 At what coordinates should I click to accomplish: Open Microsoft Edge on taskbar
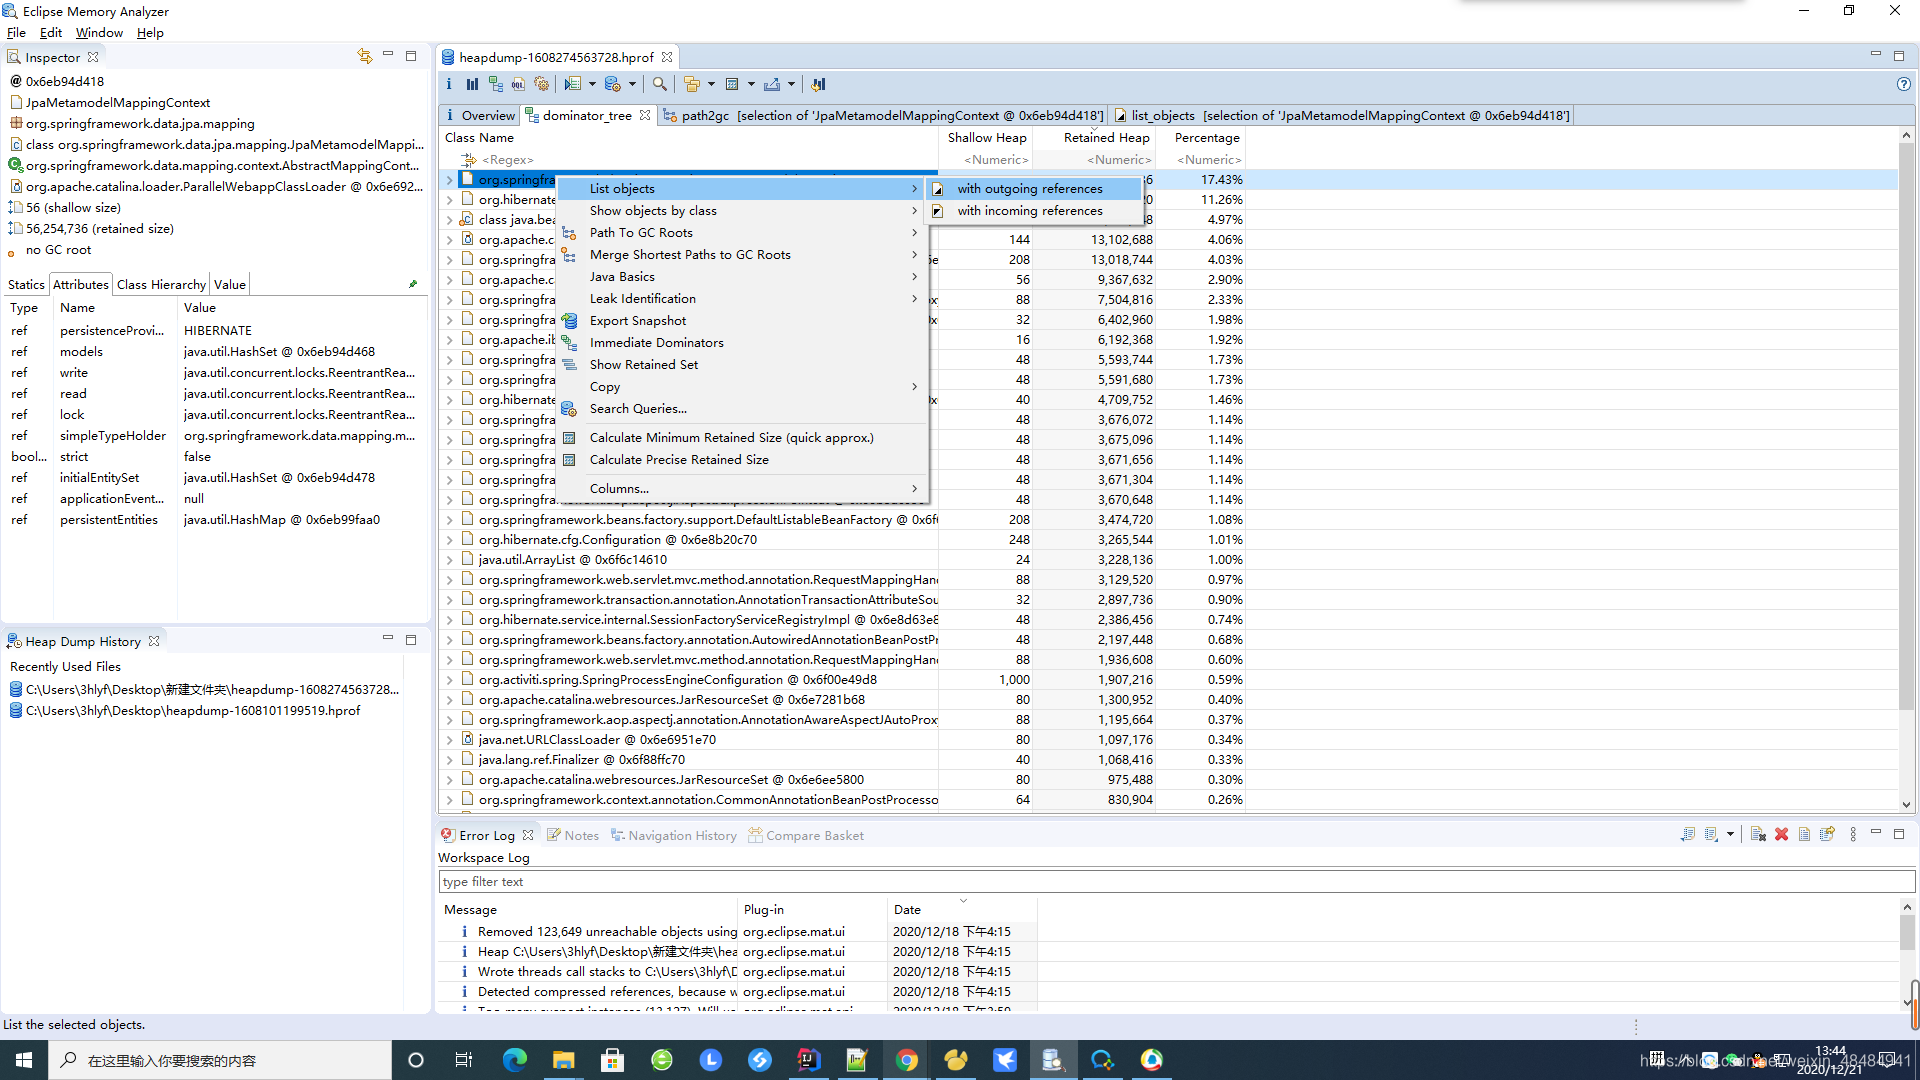[515, 1060]
